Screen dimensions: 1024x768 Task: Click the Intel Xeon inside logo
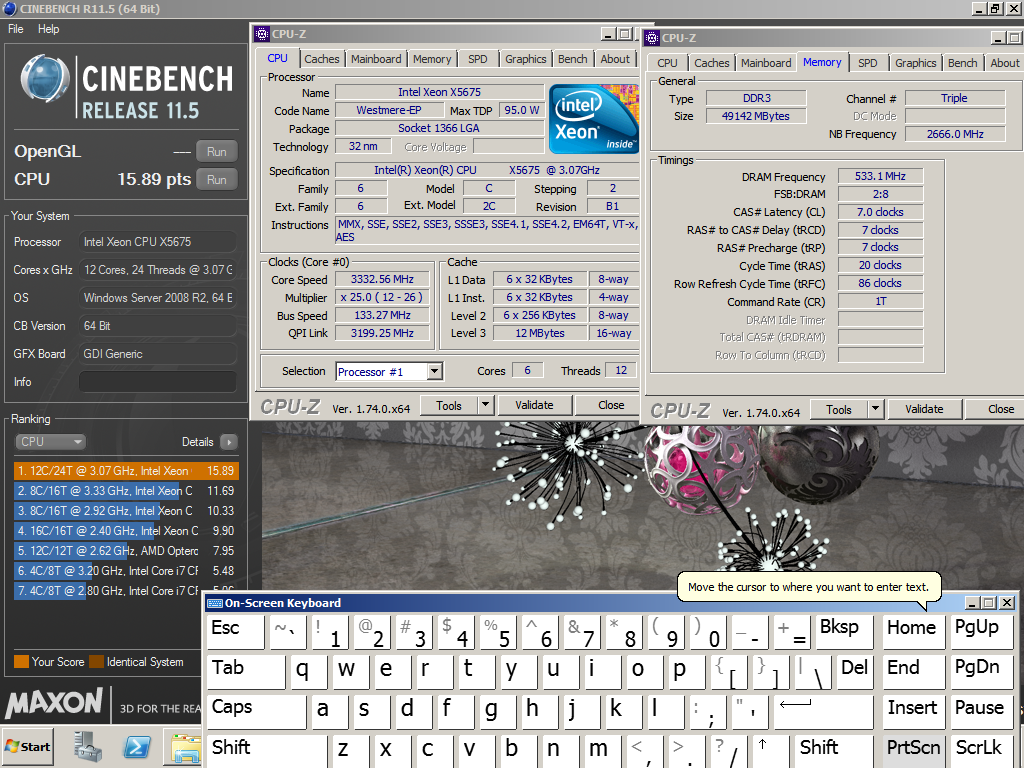pos(594,119)
